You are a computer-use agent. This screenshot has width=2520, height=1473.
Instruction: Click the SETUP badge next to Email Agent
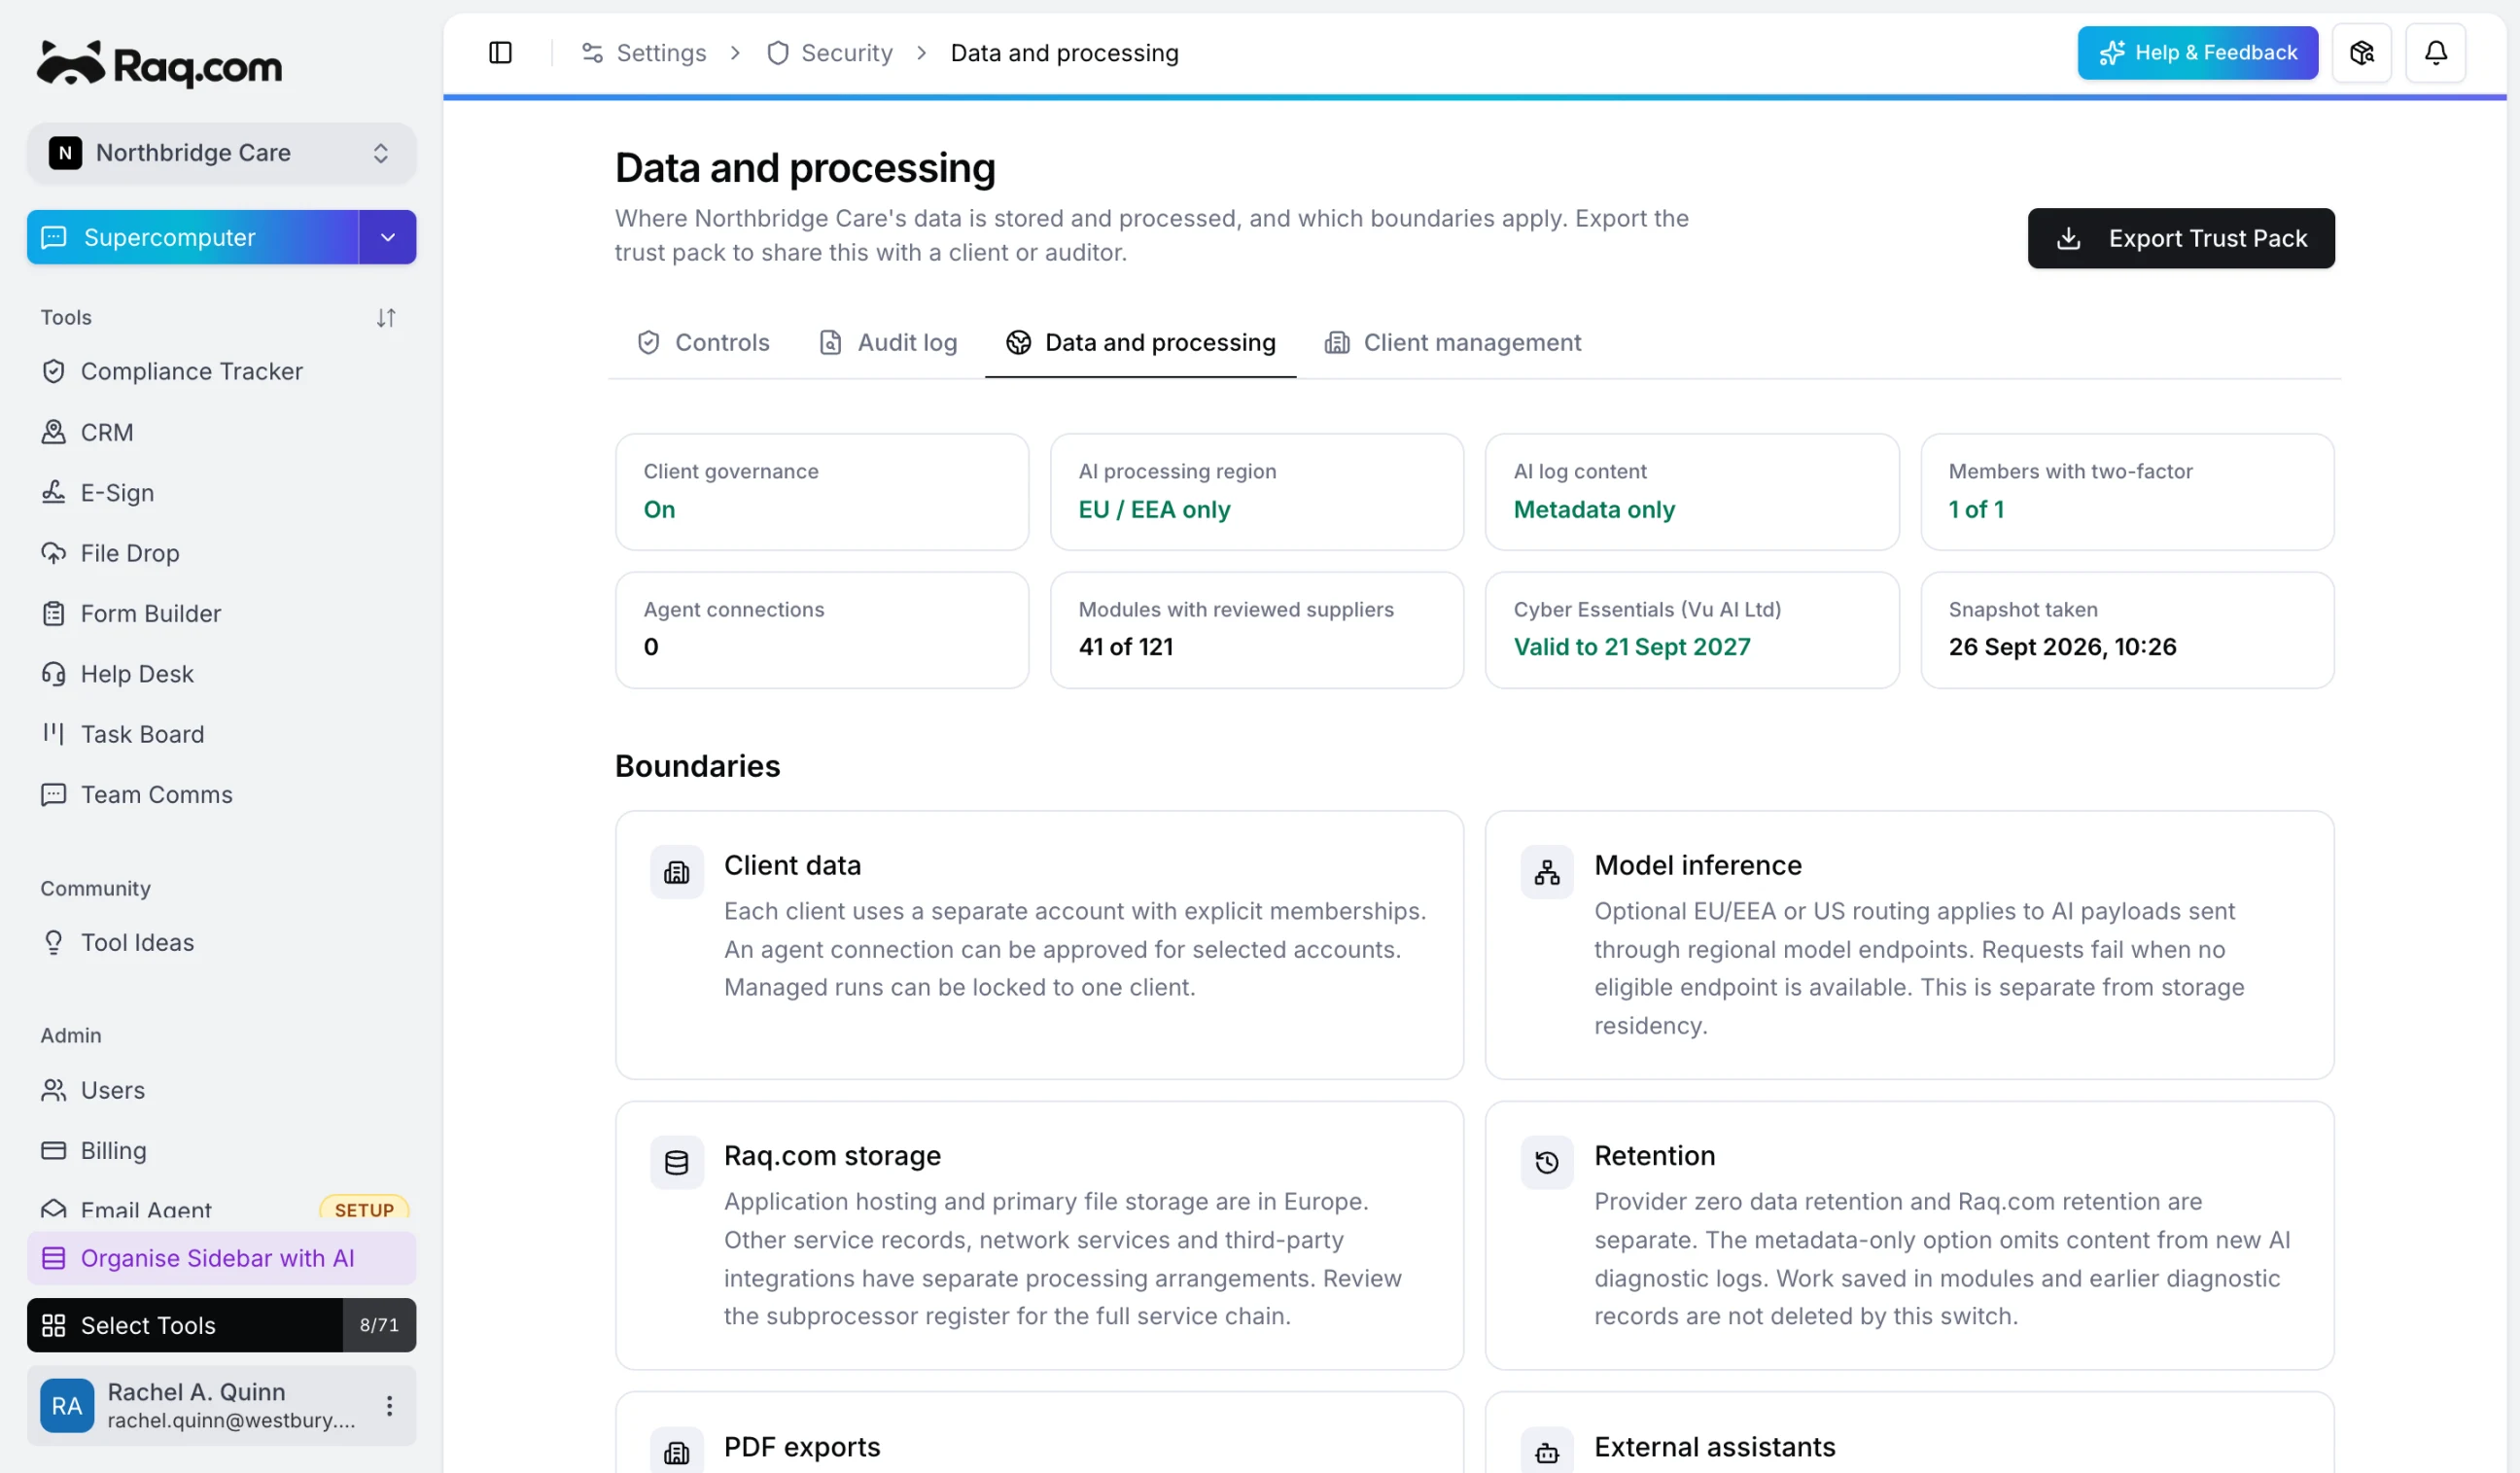[x=364, y=1209]
